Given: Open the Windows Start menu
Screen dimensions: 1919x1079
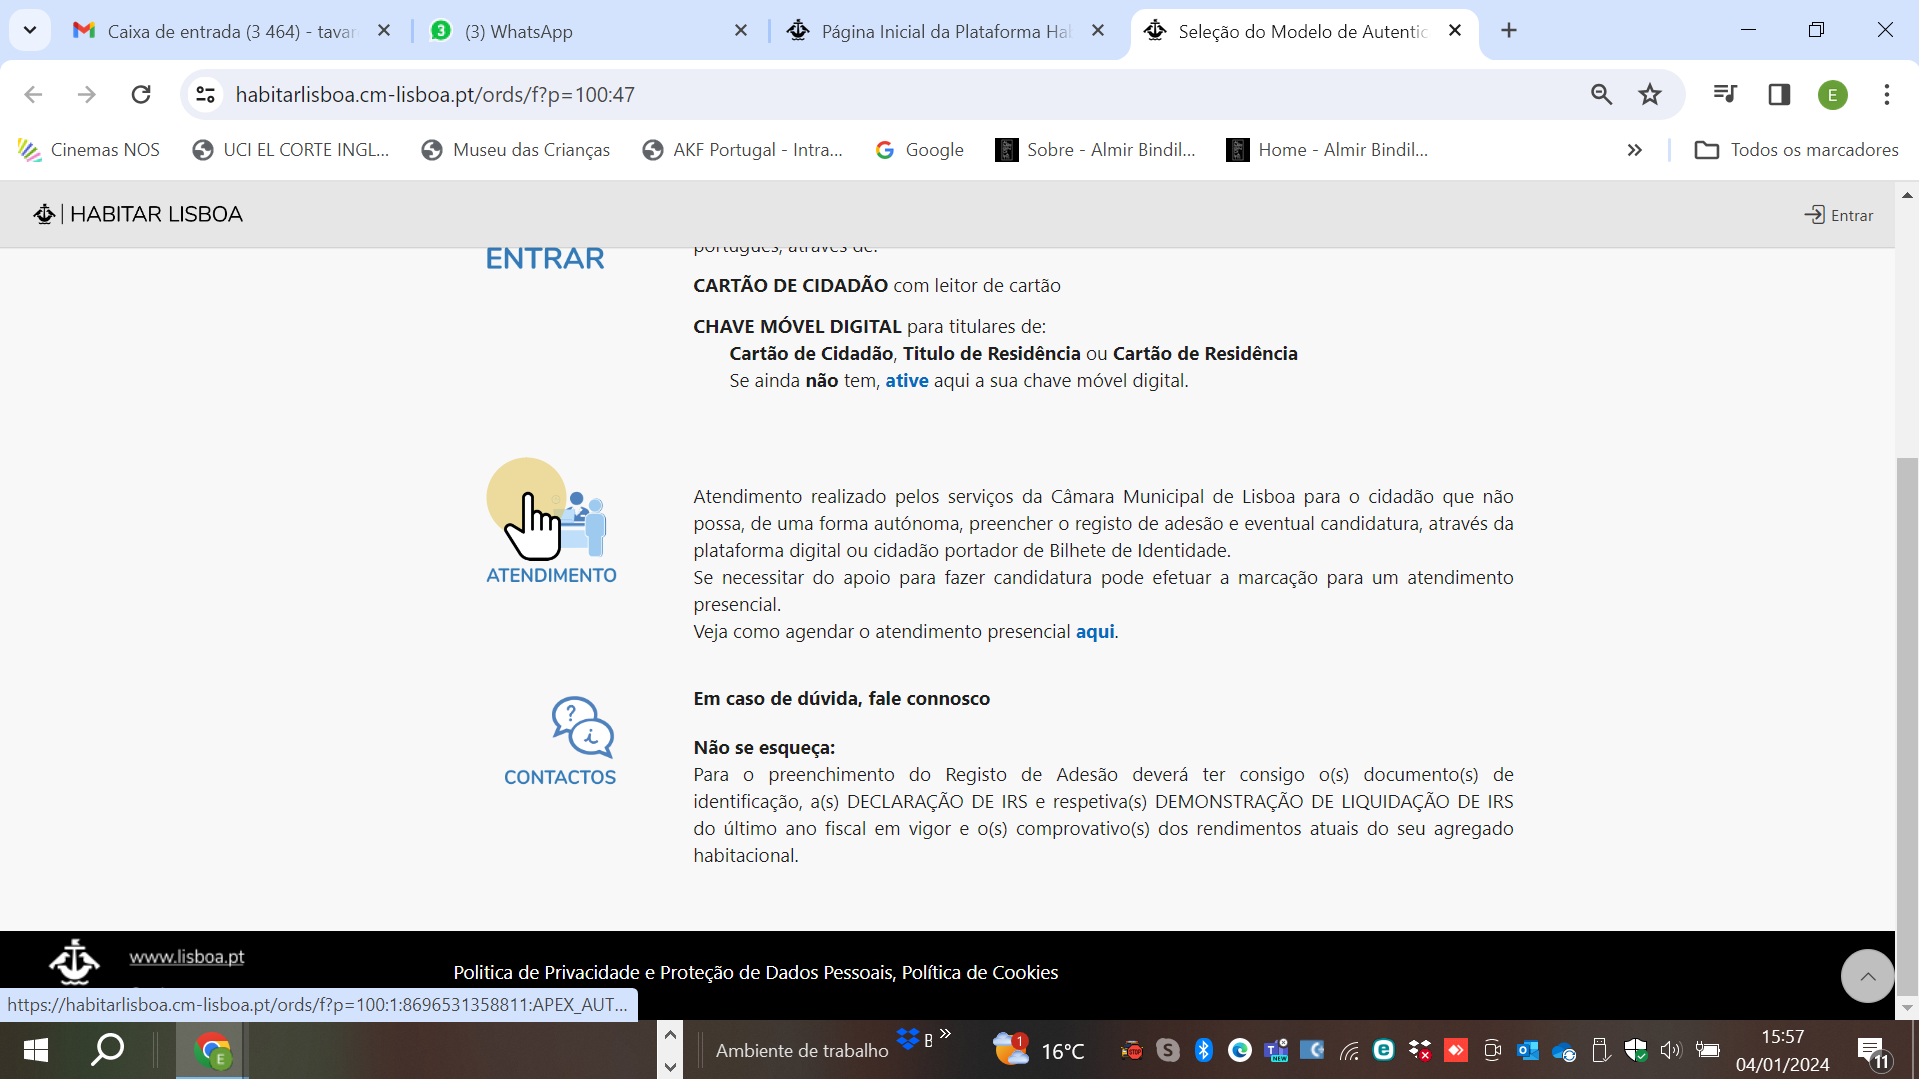Looking at the screenshot, I should tap(36, 1050).
